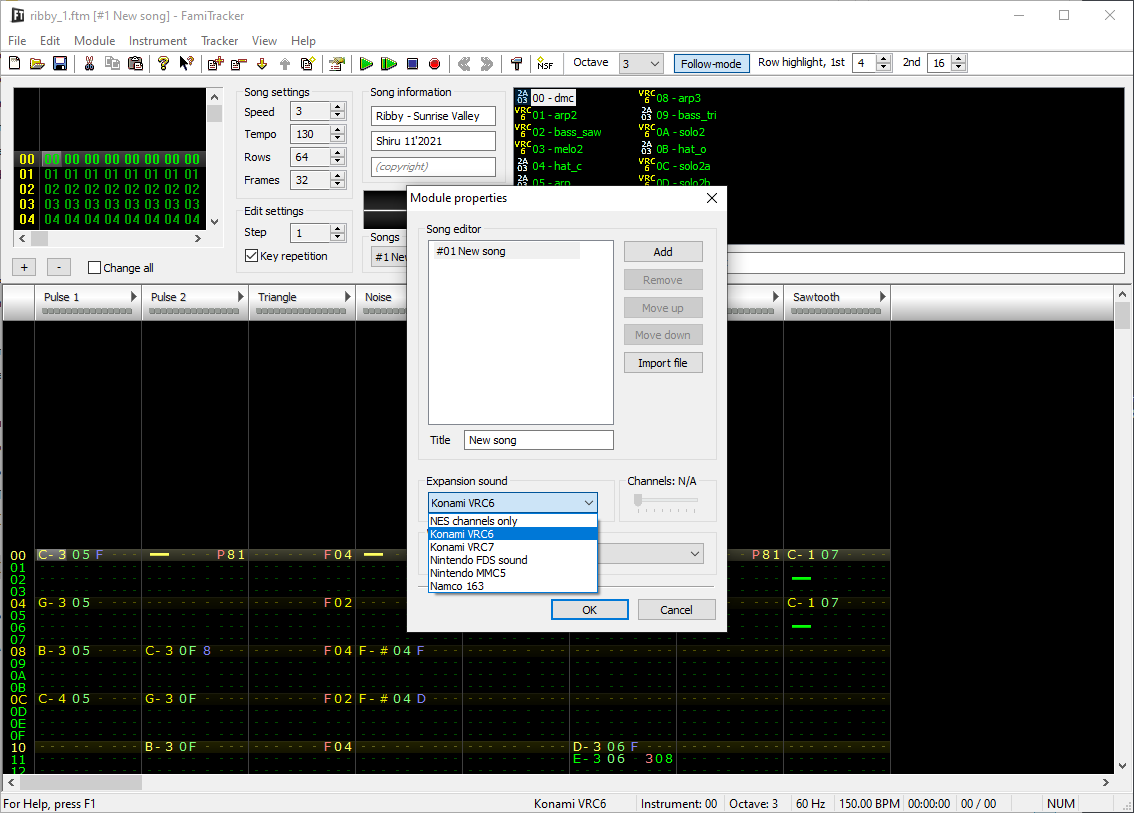
Task: Stop playback with the blue square icon
Action: (x=412, y=64)
